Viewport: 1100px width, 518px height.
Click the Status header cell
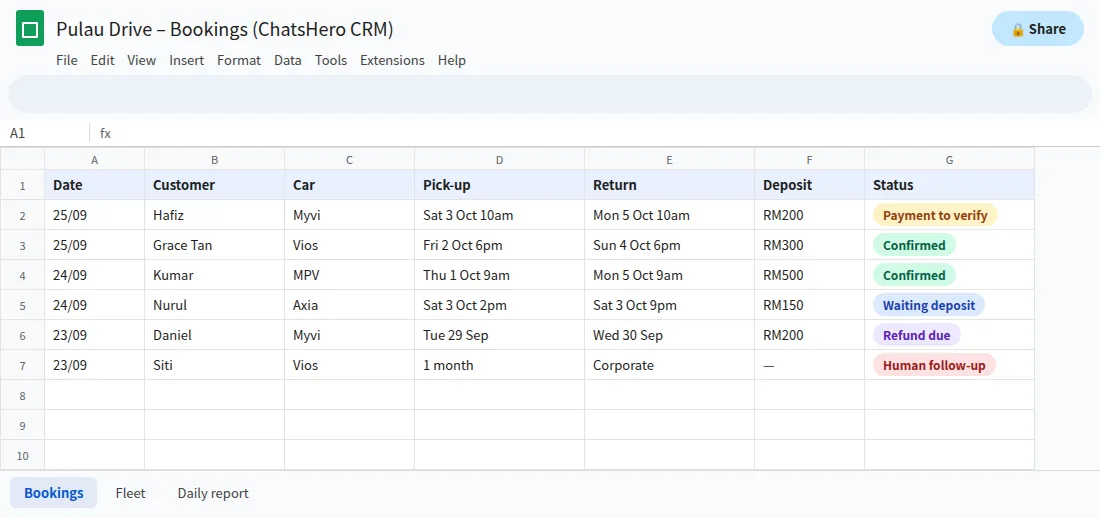click(x=949, y=185)
